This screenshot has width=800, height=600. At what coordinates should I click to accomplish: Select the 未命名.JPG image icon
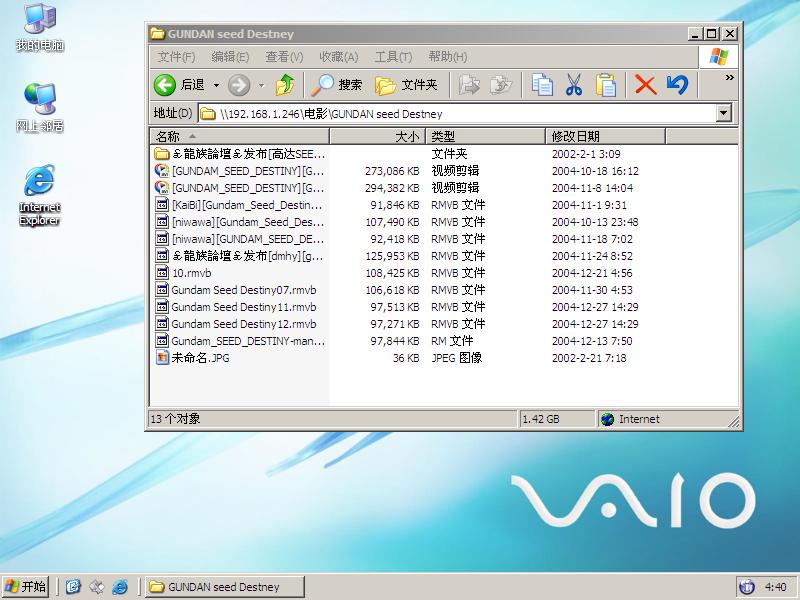tap(162, 358)
